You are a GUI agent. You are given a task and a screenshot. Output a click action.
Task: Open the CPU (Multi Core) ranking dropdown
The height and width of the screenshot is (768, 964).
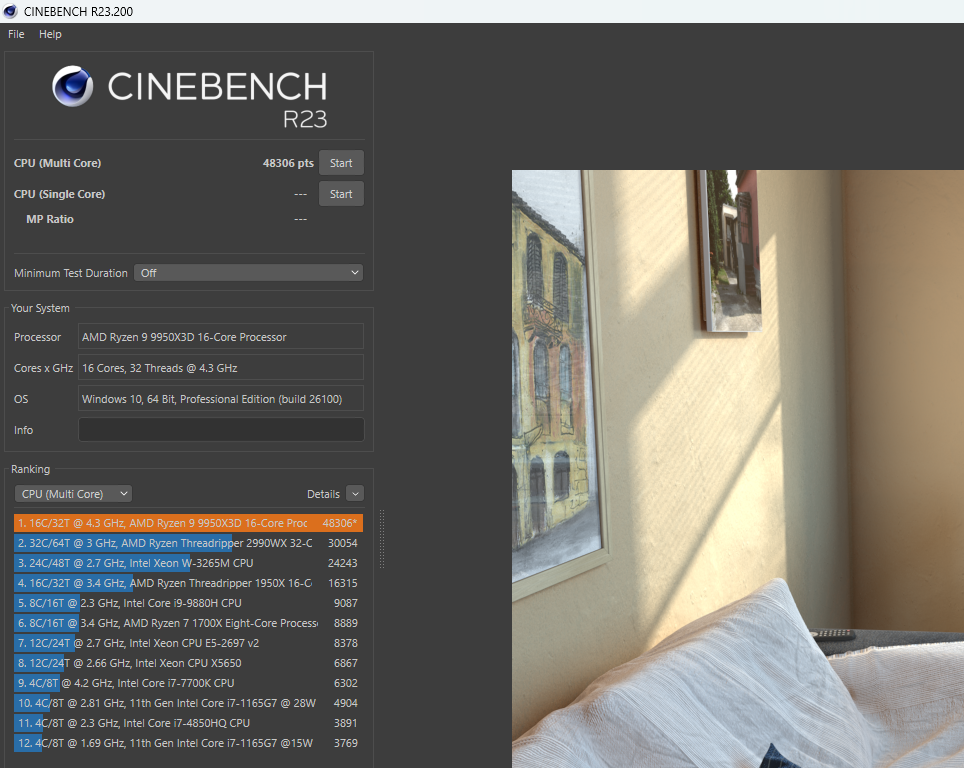[x=74, y=494]
